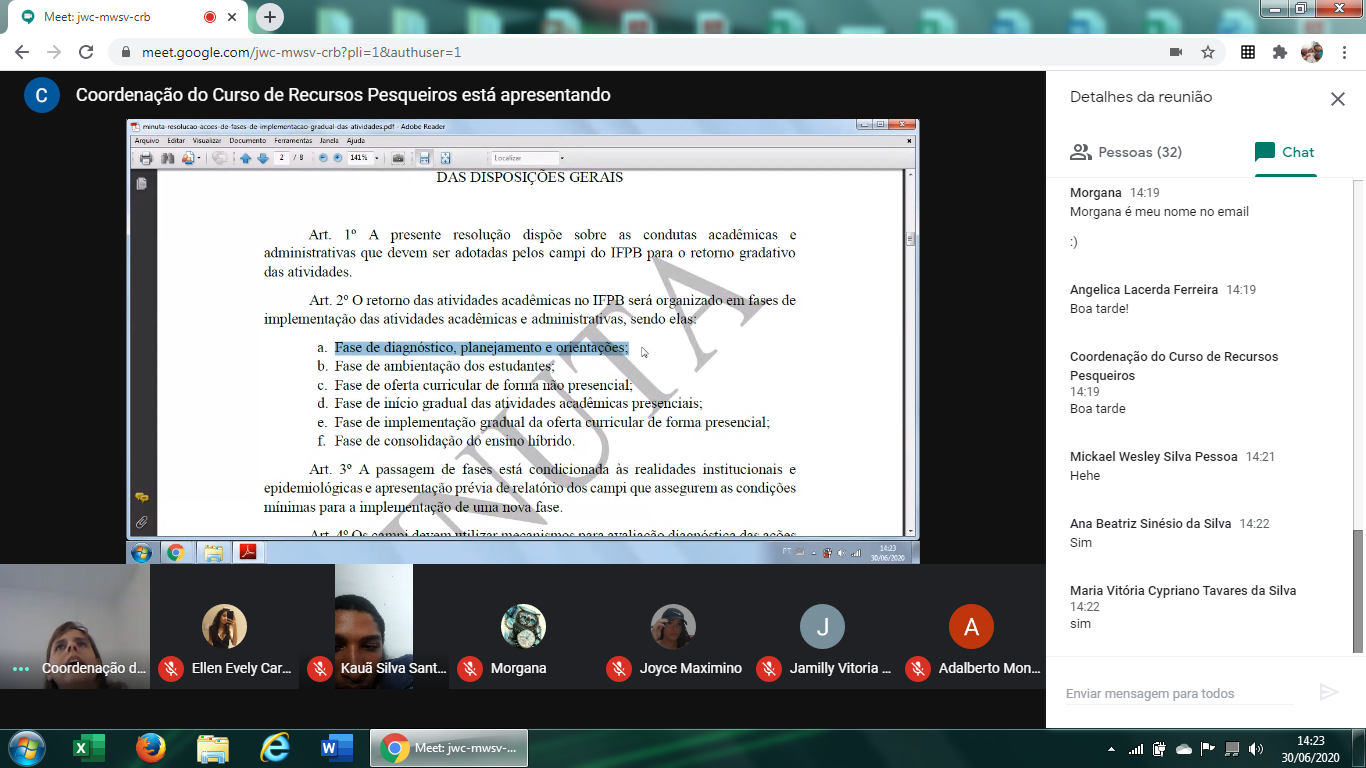Open the 141% zoom level dropdown
Viewport: 1366px width, 768px height.
[x=377, y=158]
